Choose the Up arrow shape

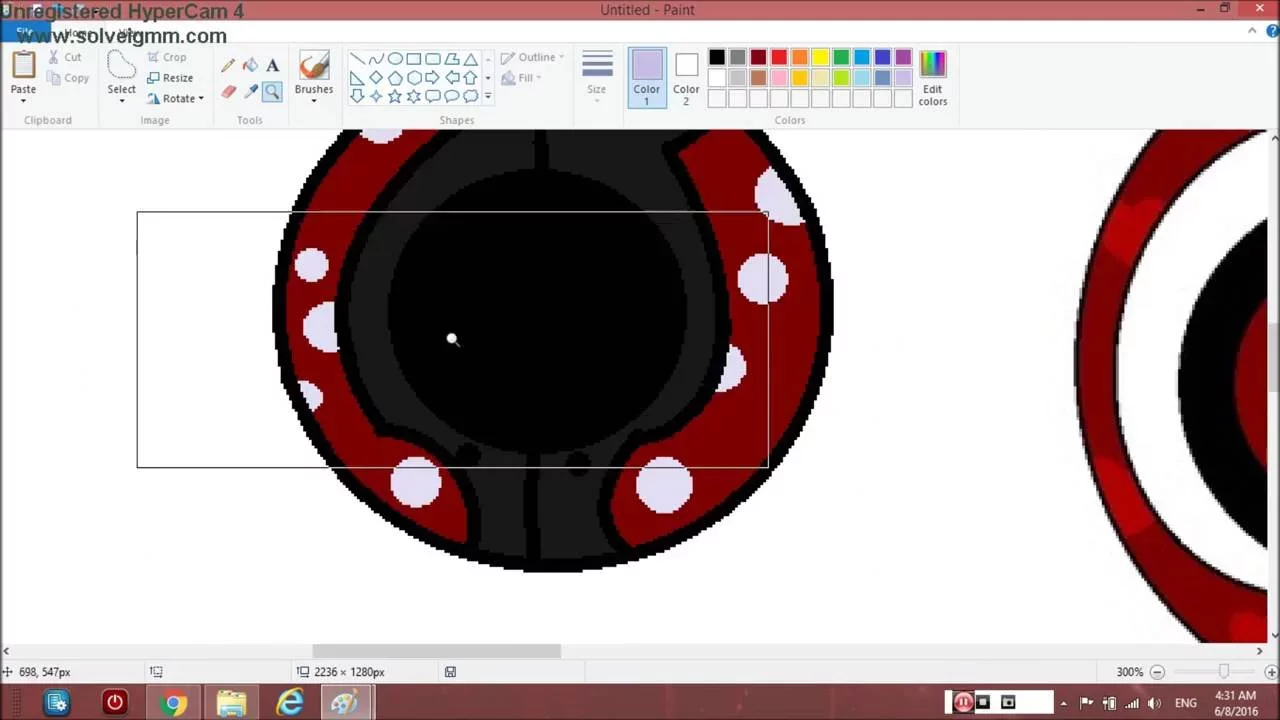click(471, 78)
